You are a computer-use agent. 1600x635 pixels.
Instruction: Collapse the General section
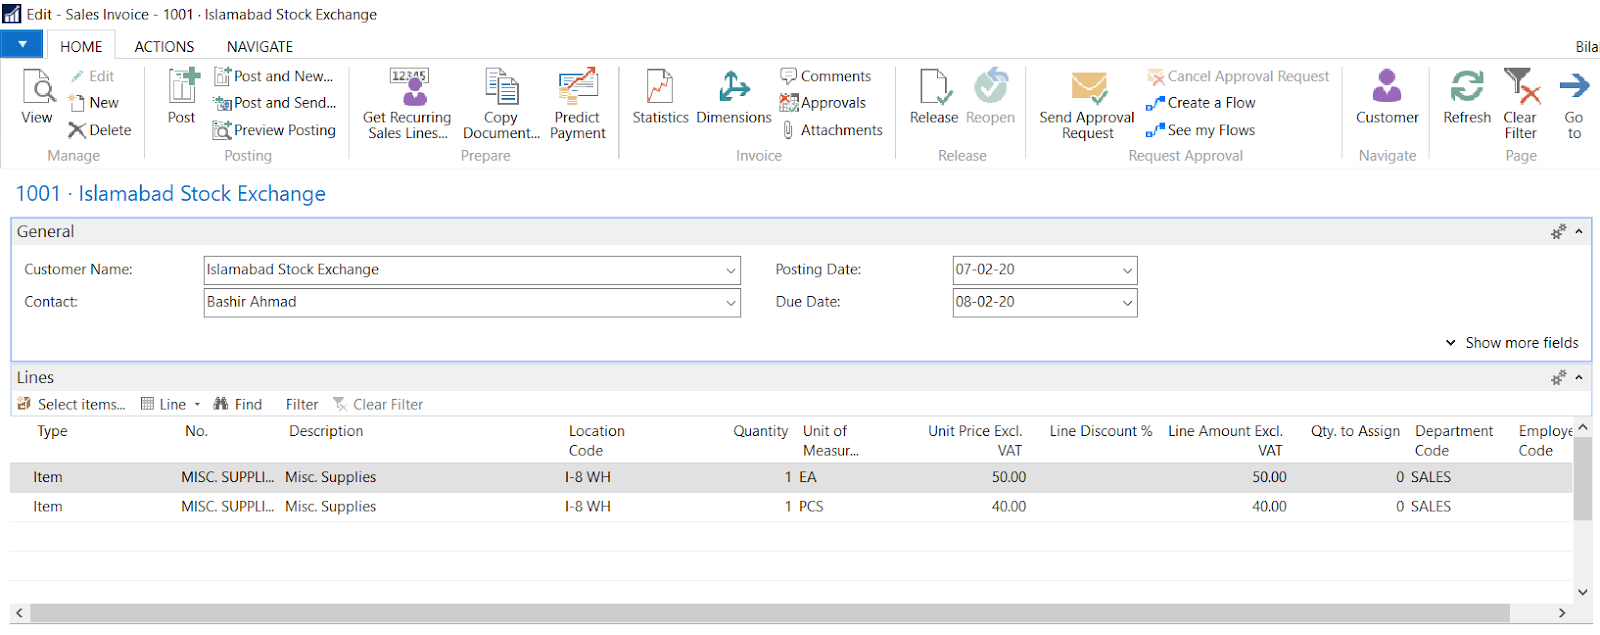point(1579,232)
